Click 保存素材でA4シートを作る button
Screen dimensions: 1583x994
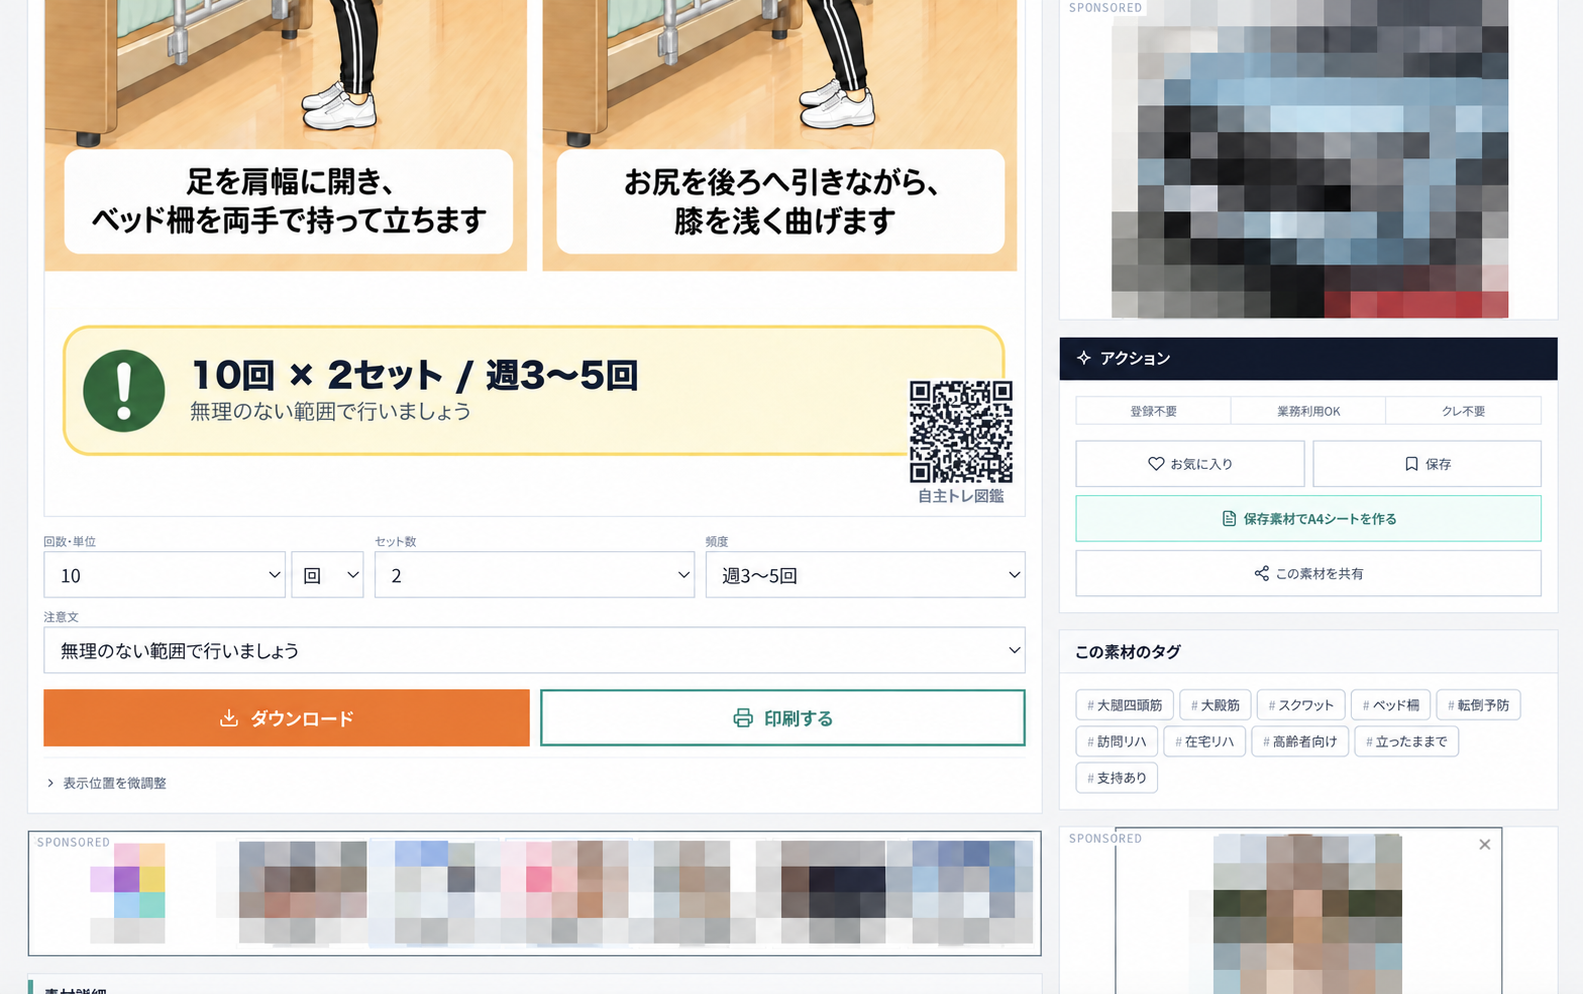pyautogui.click(x=1308, y=519)
